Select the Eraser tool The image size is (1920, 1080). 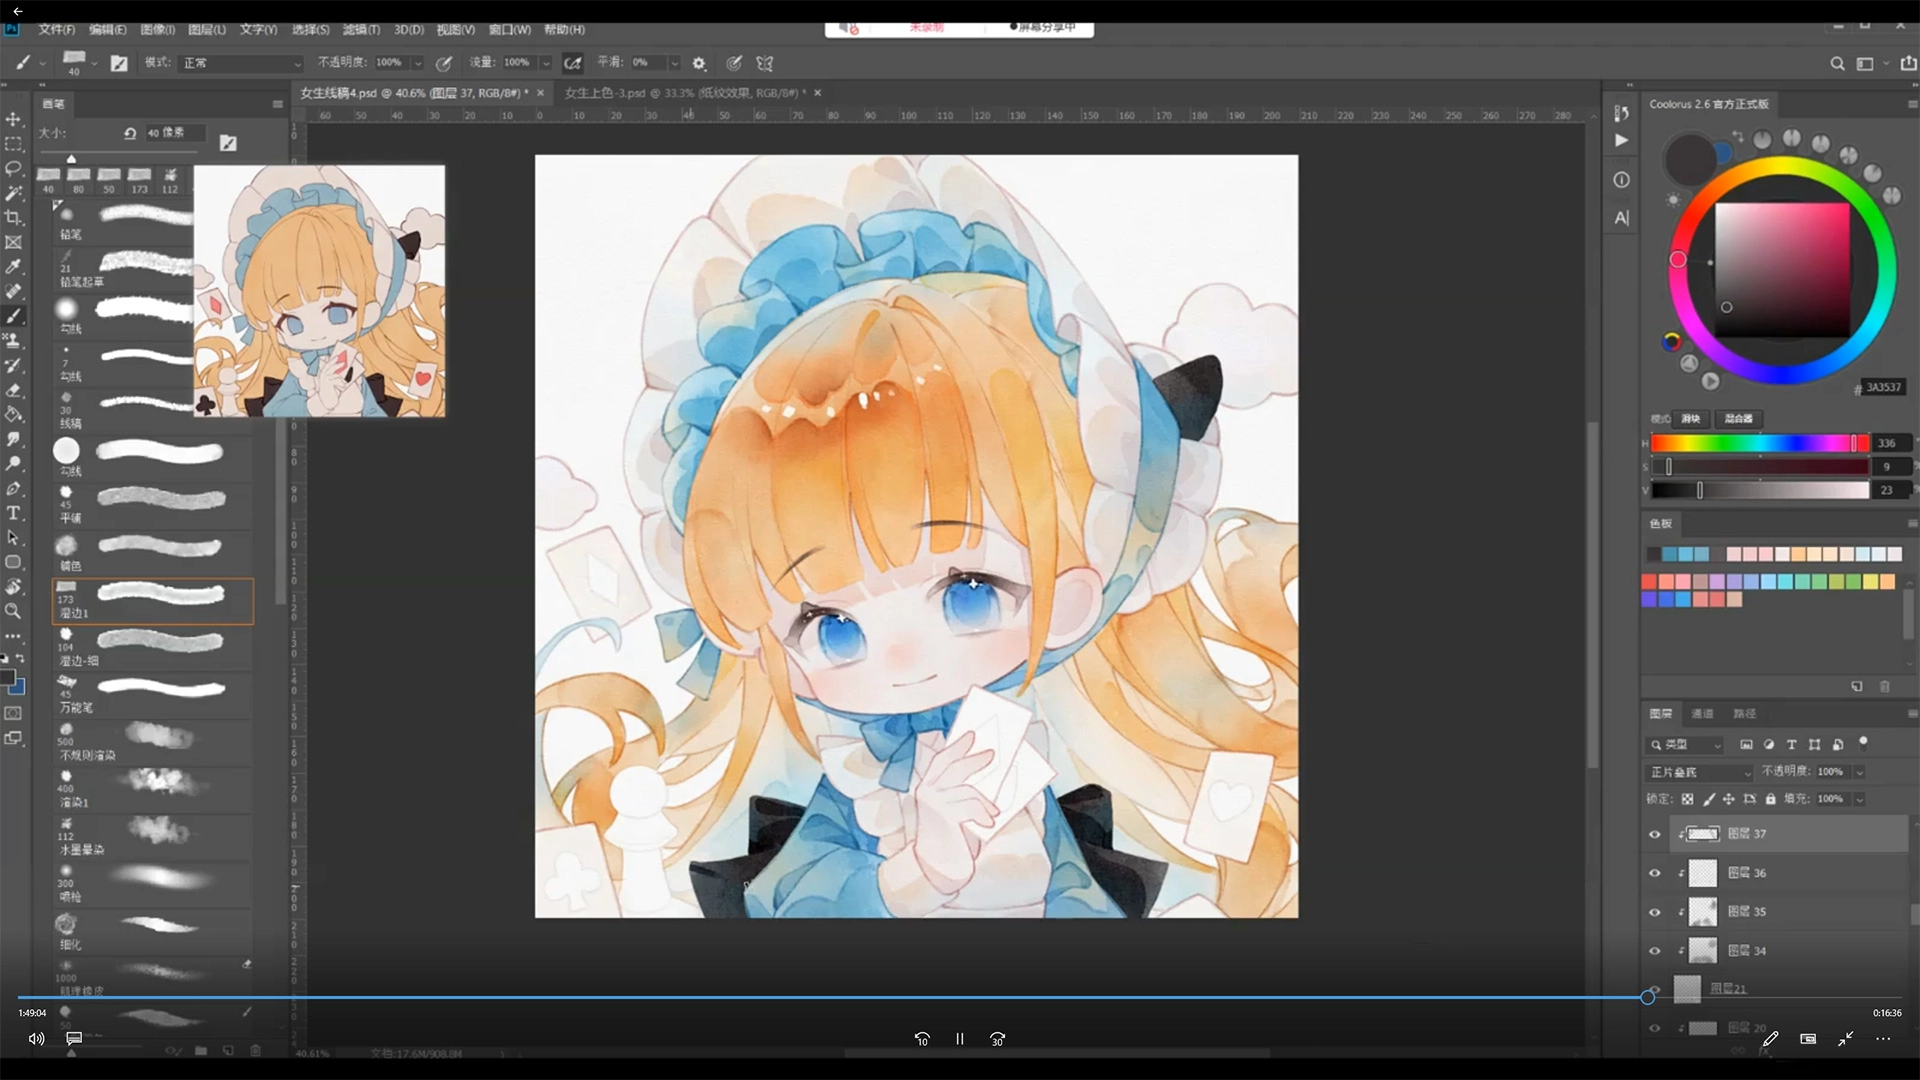[13, 390]
